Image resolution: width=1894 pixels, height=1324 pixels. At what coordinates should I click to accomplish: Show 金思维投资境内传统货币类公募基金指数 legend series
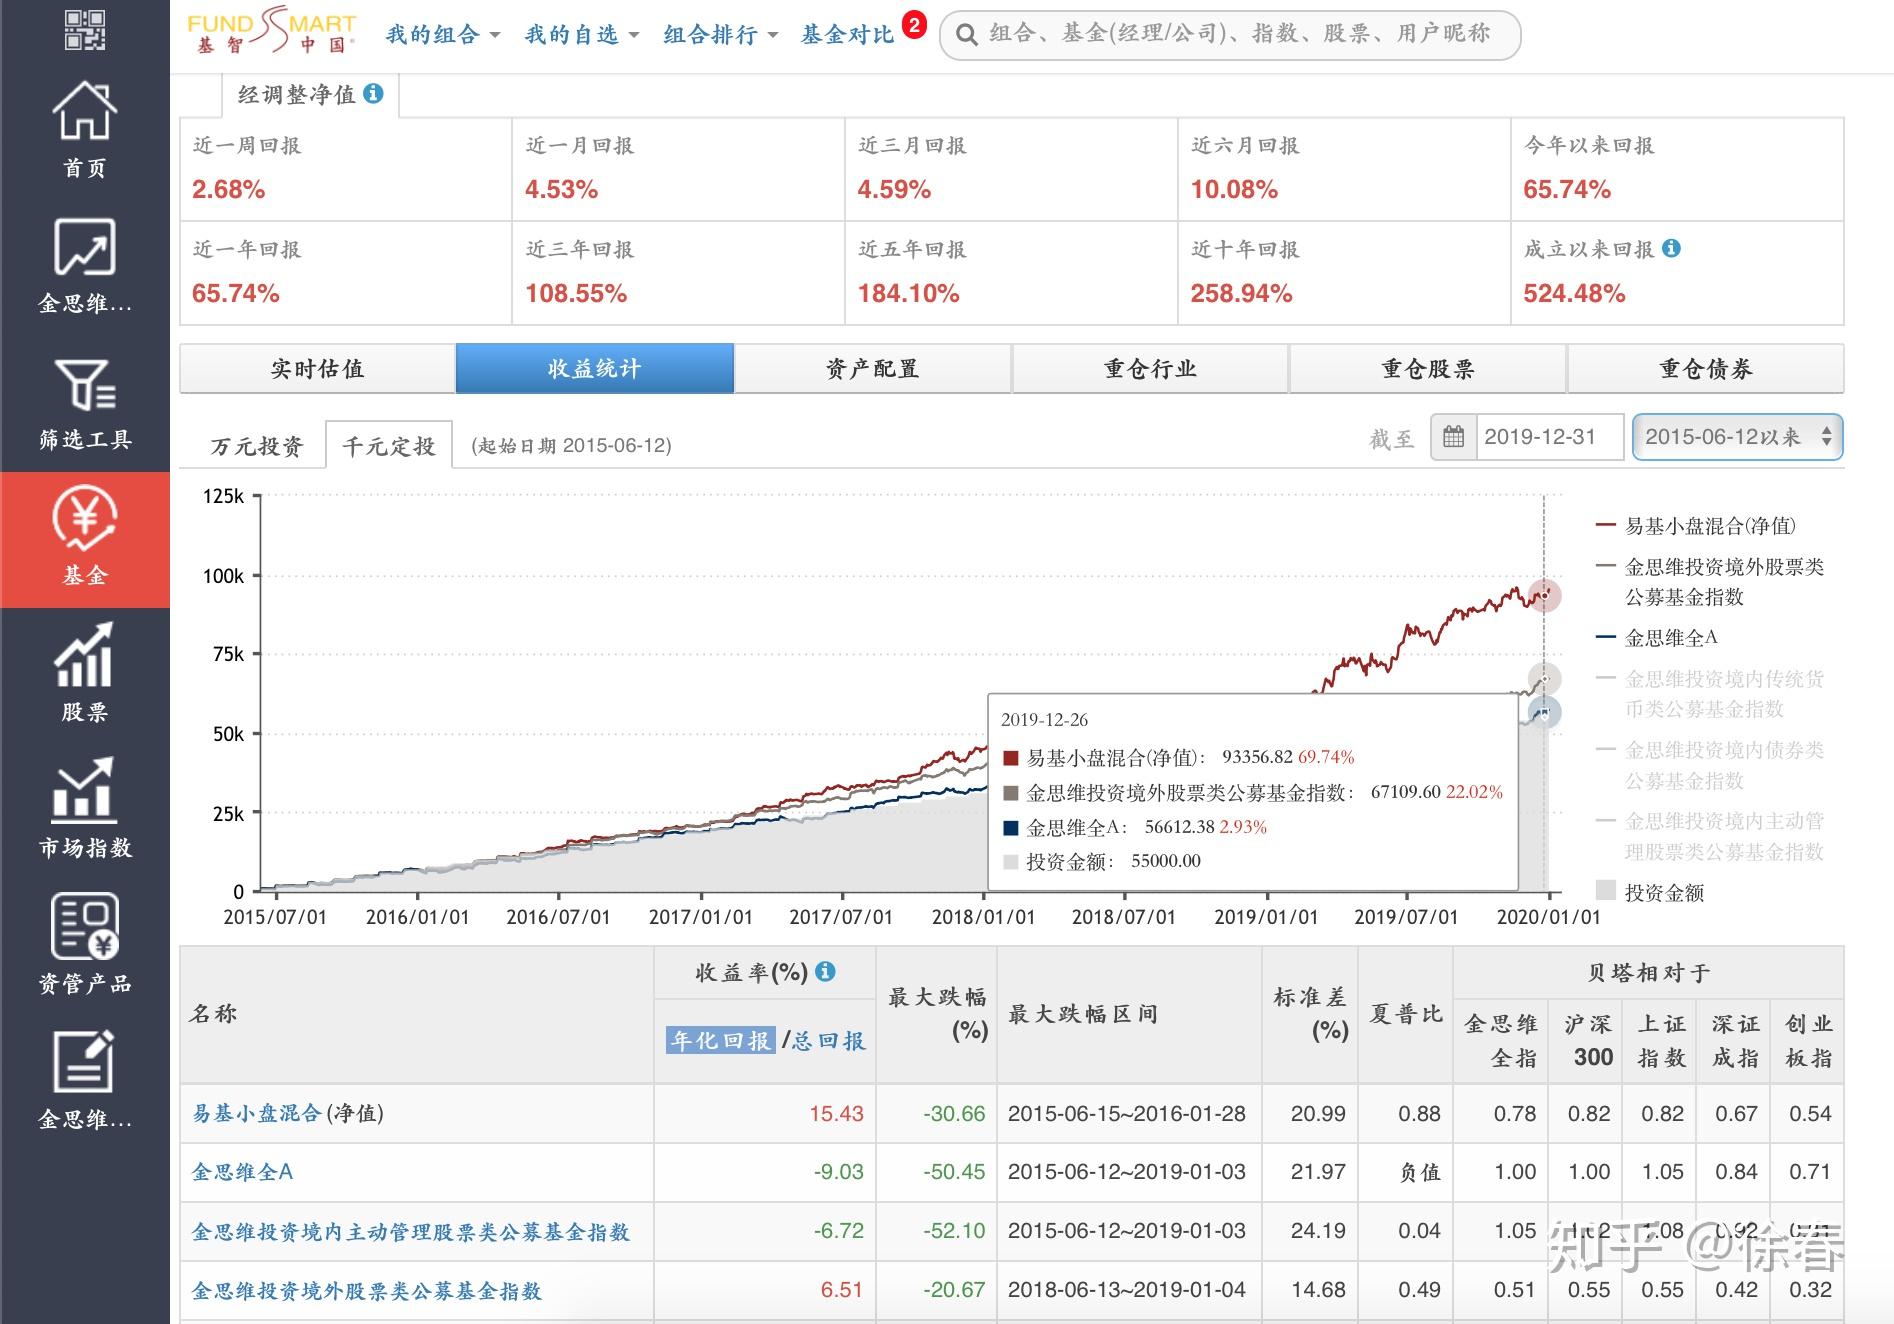tap(1710, 693)
